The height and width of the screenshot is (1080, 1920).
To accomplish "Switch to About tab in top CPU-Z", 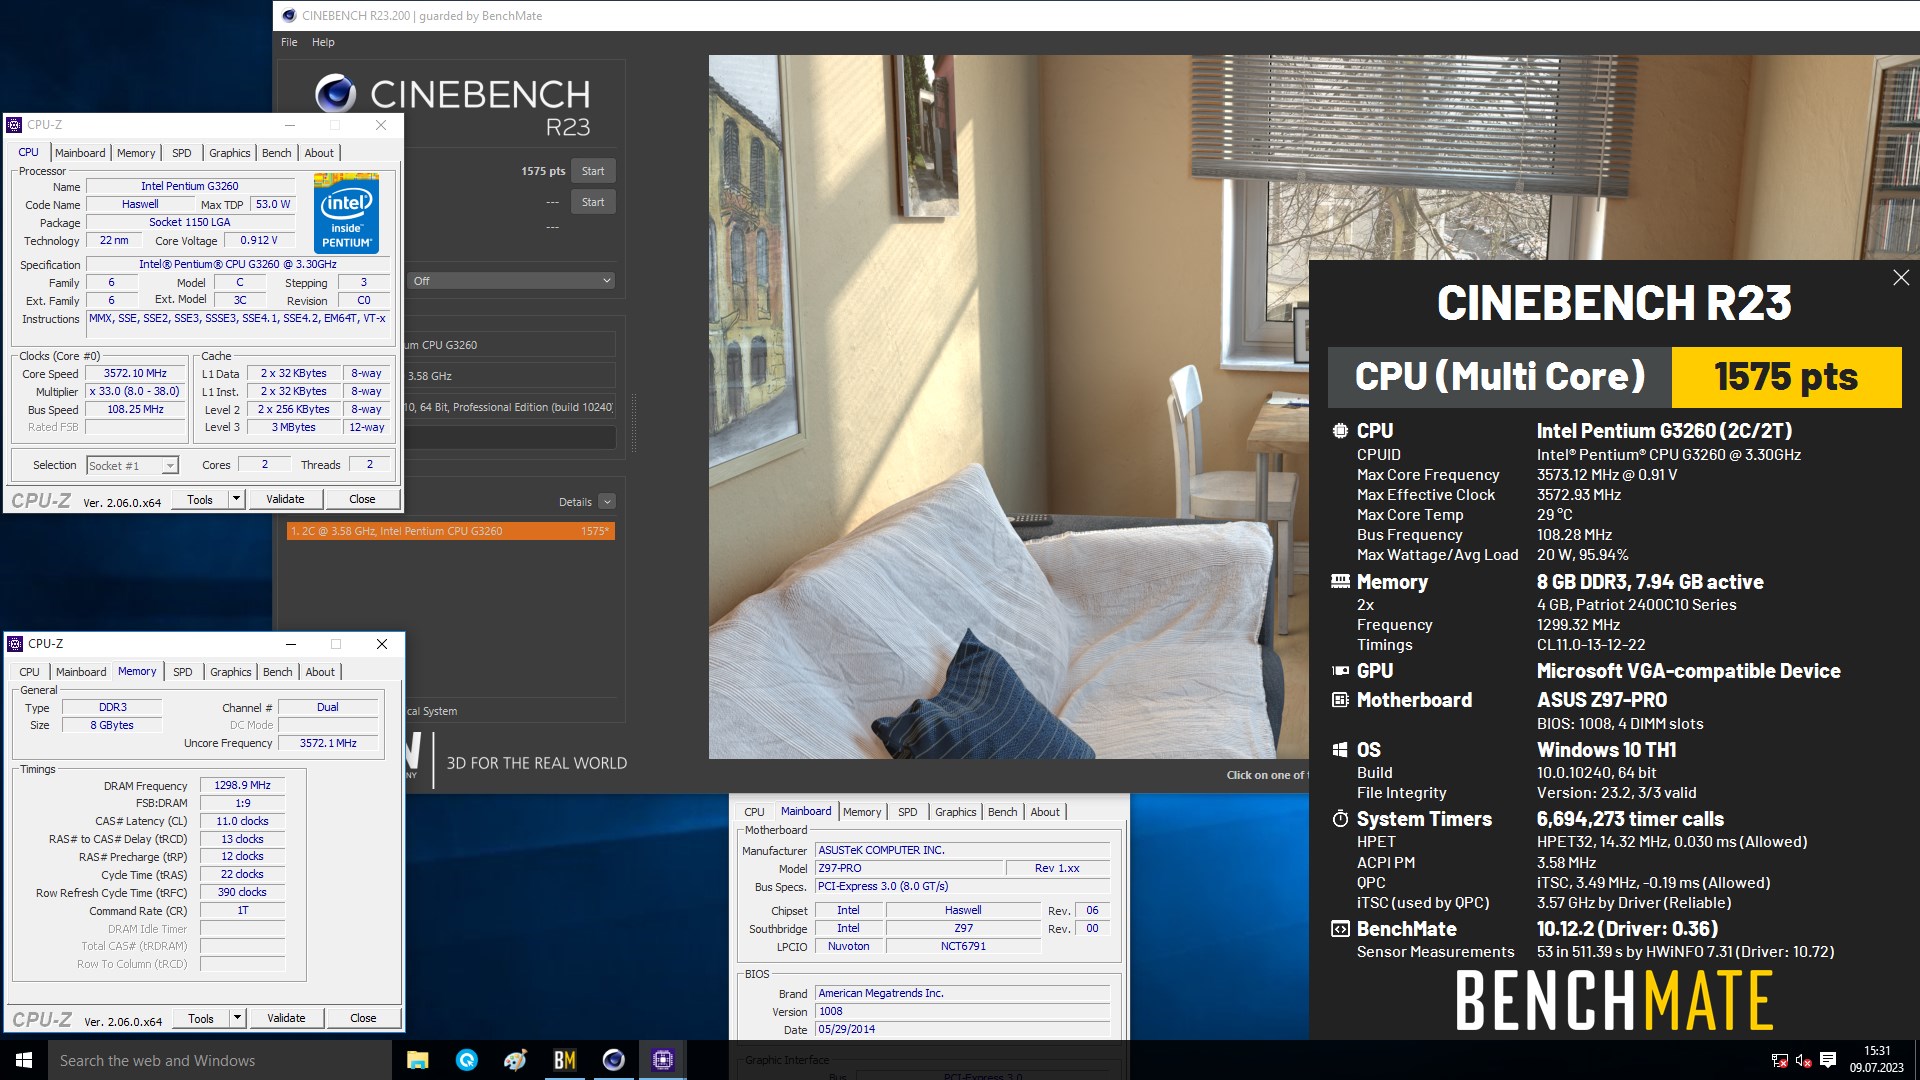I will coord(320,153).
